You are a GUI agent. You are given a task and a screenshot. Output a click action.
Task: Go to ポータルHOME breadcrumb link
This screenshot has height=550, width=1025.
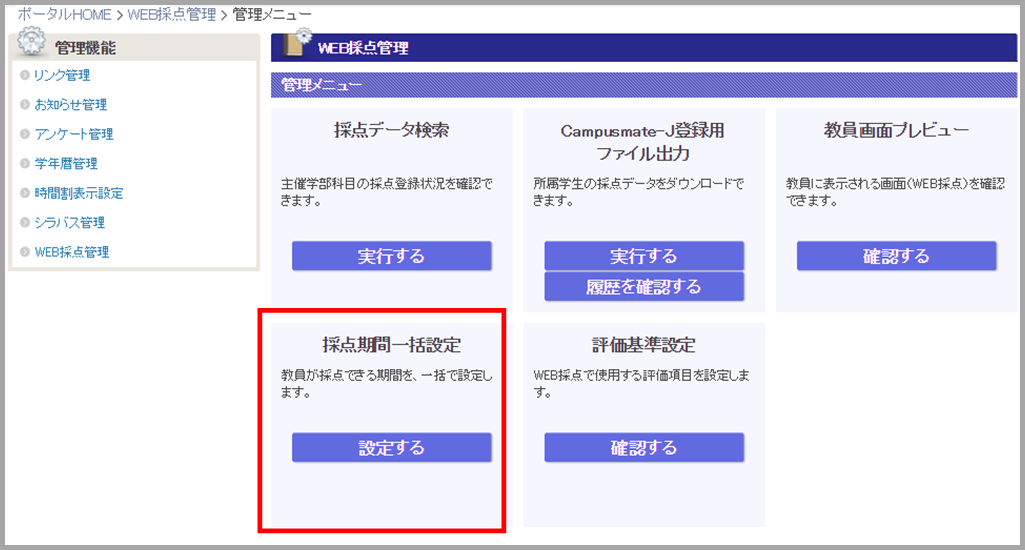[64, 14]
